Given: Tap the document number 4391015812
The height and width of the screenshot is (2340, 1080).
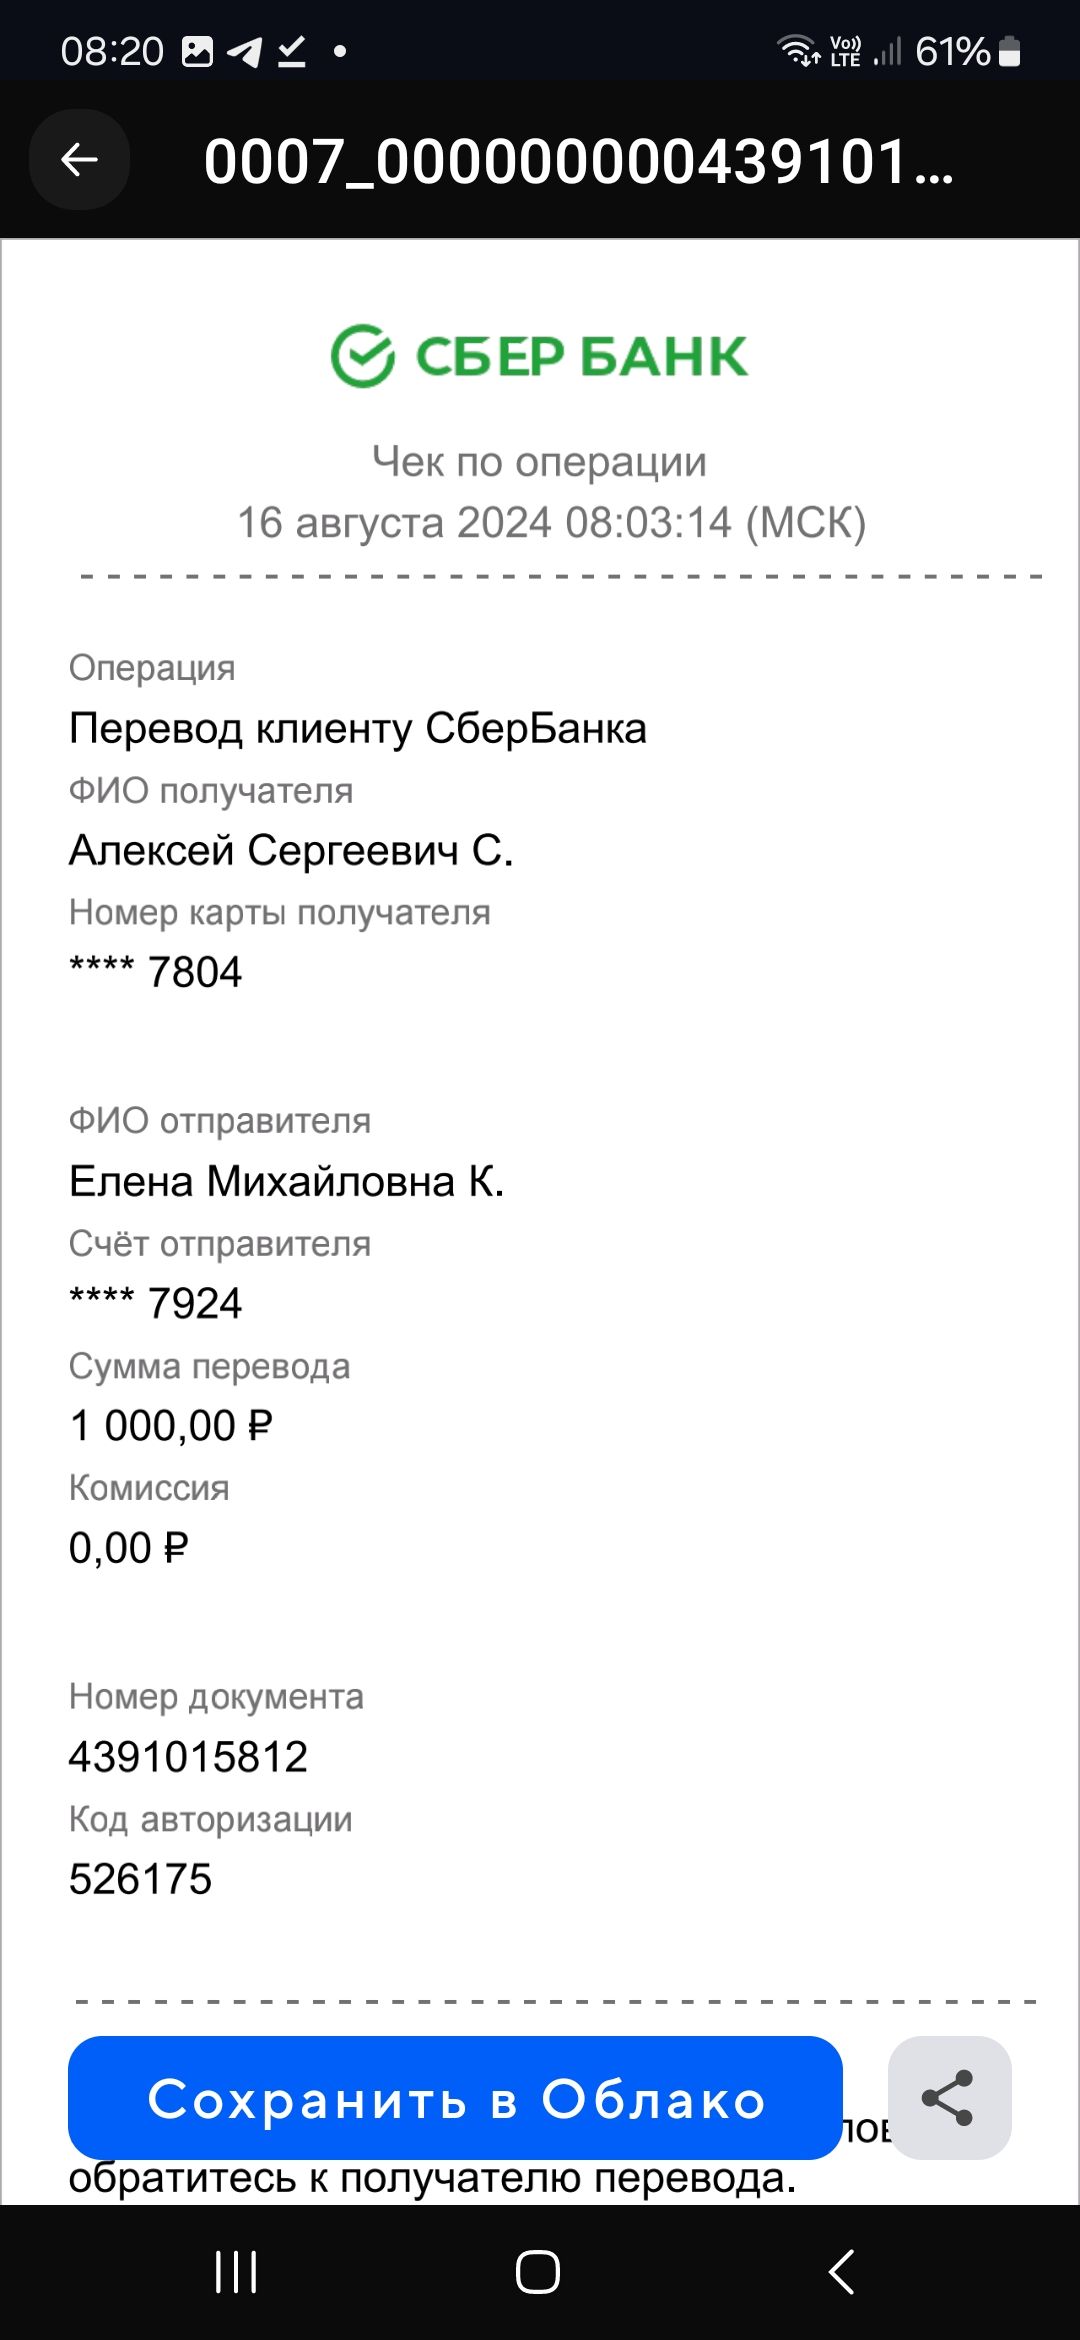Looking at the screenshot, I should tap(188, 1757).
